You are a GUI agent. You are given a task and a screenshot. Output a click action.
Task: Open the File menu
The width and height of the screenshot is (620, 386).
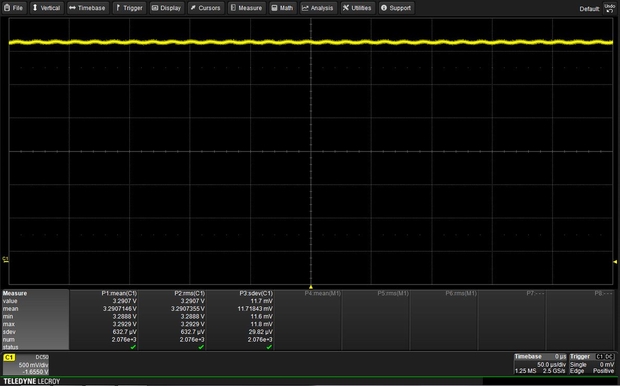tap(14, 8)
